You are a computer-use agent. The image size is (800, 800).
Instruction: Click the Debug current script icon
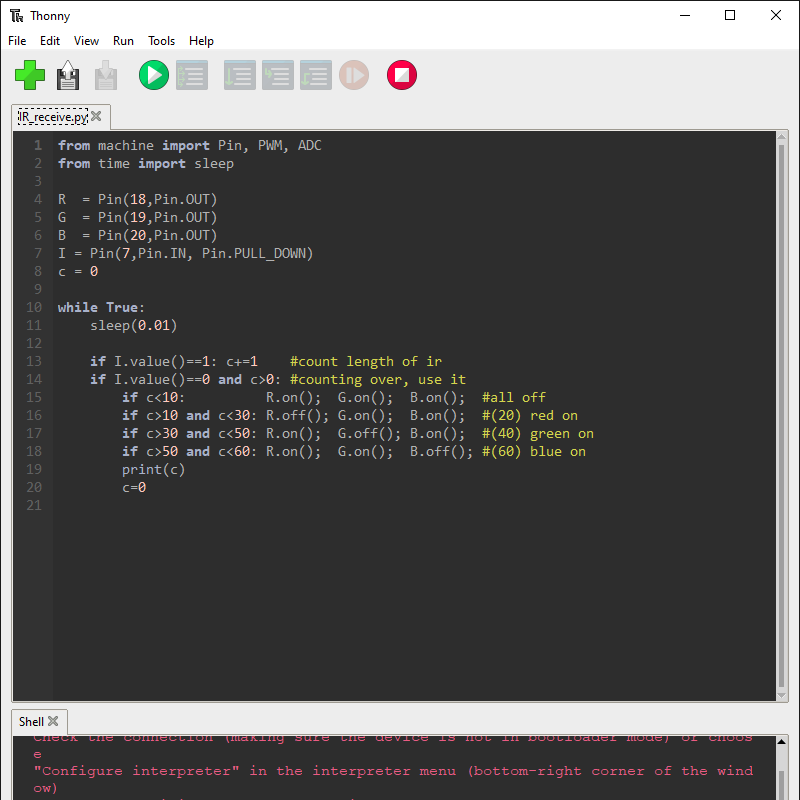point(192,75)
